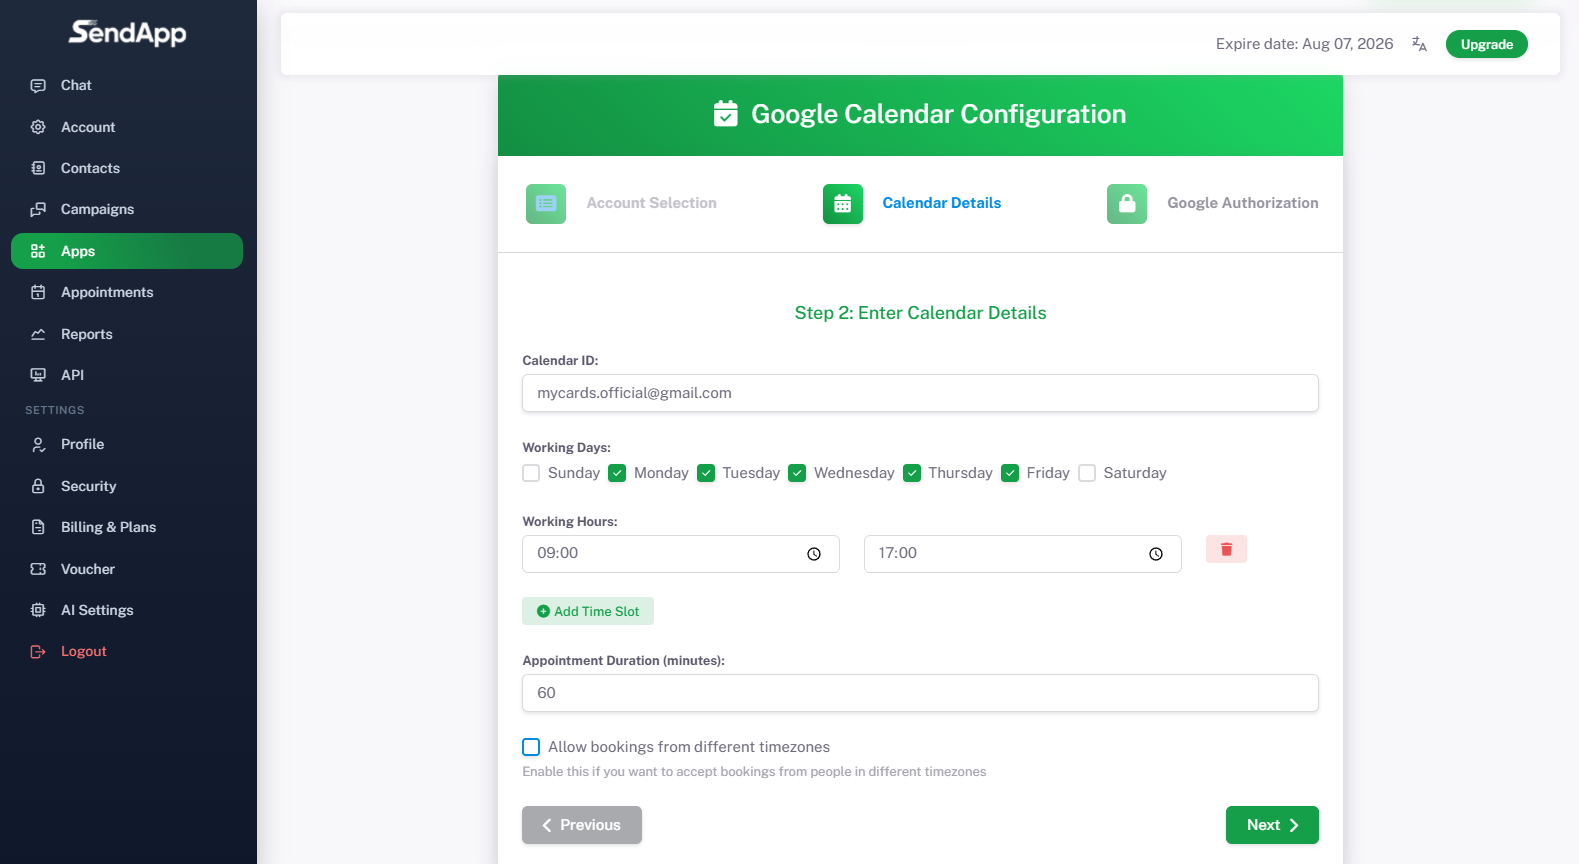Click 'Step 2: Enter Calendar Details' heading

(920, 313)
